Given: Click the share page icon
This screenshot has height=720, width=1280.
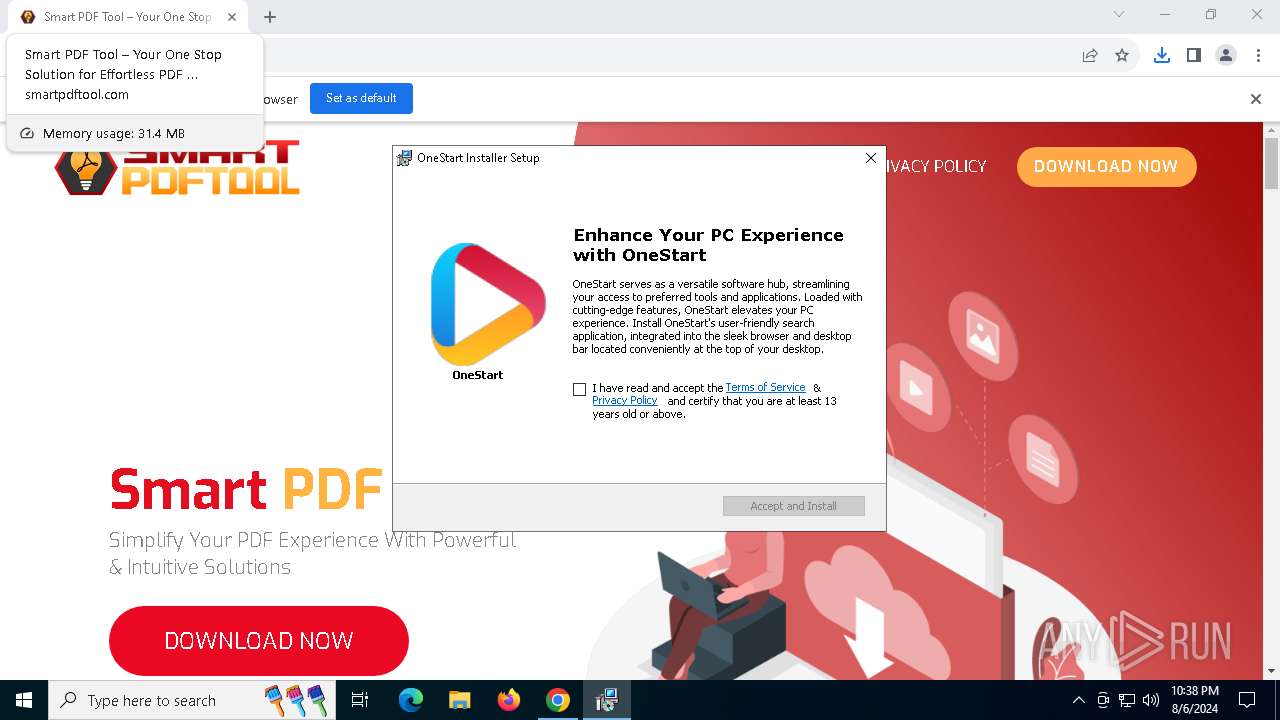Looking at the screenshot, I should point(1090,56).
